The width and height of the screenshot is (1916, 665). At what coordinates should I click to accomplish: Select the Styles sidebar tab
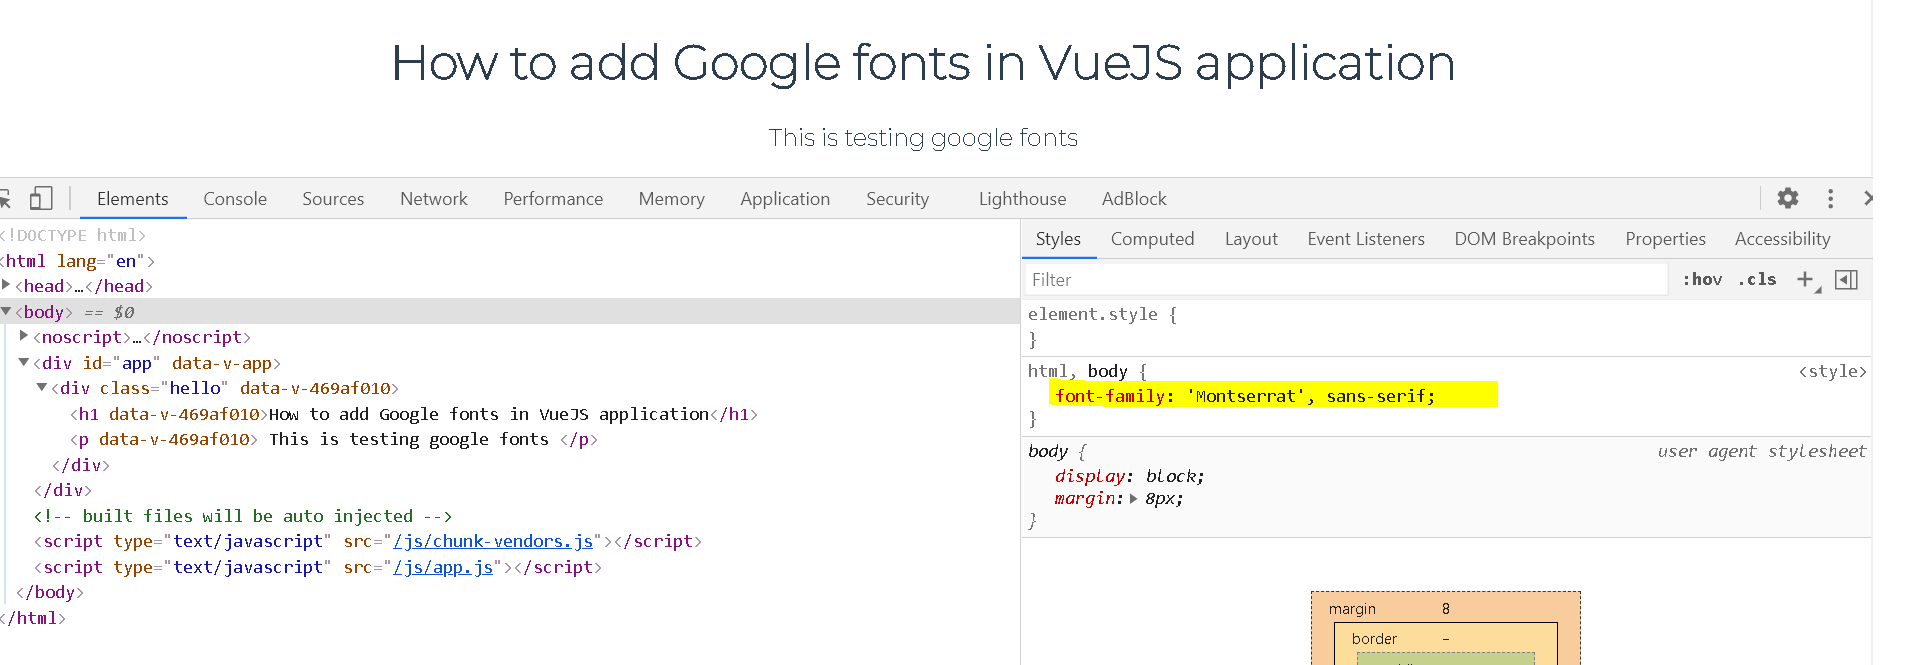click(1058, 238)
